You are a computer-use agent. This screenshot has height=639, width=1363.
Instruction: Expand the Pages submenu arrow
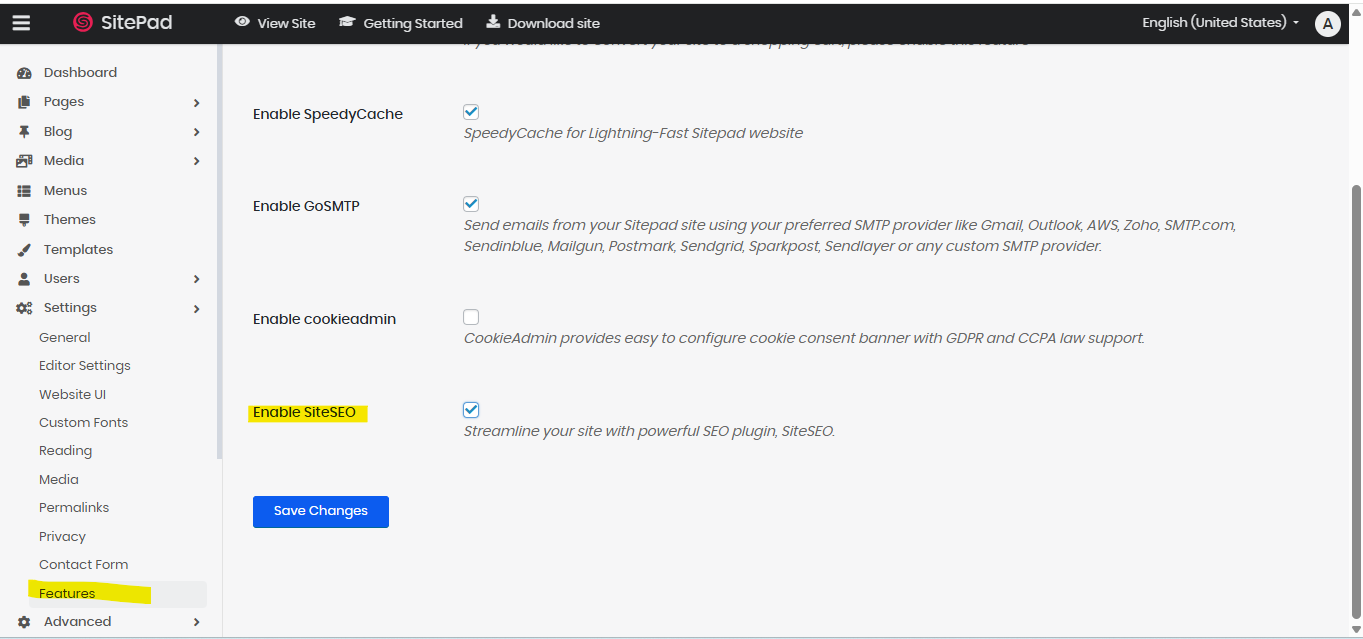click(x=196, y=103)
